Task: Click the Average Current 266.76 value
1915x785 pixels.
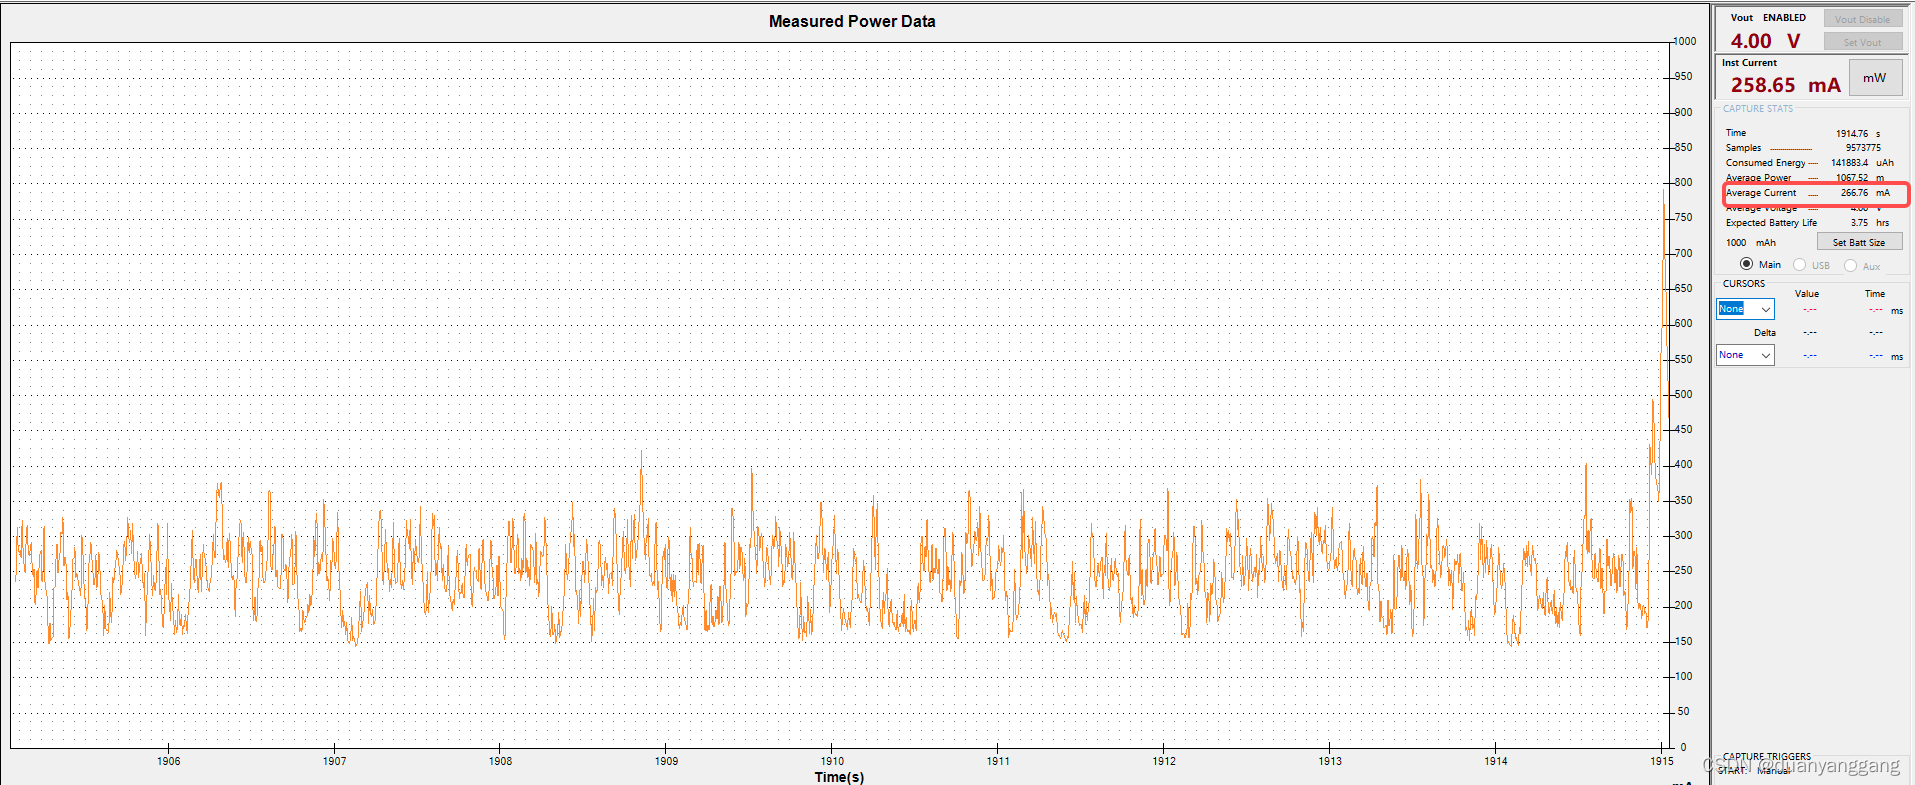Action: (1854, 193)
